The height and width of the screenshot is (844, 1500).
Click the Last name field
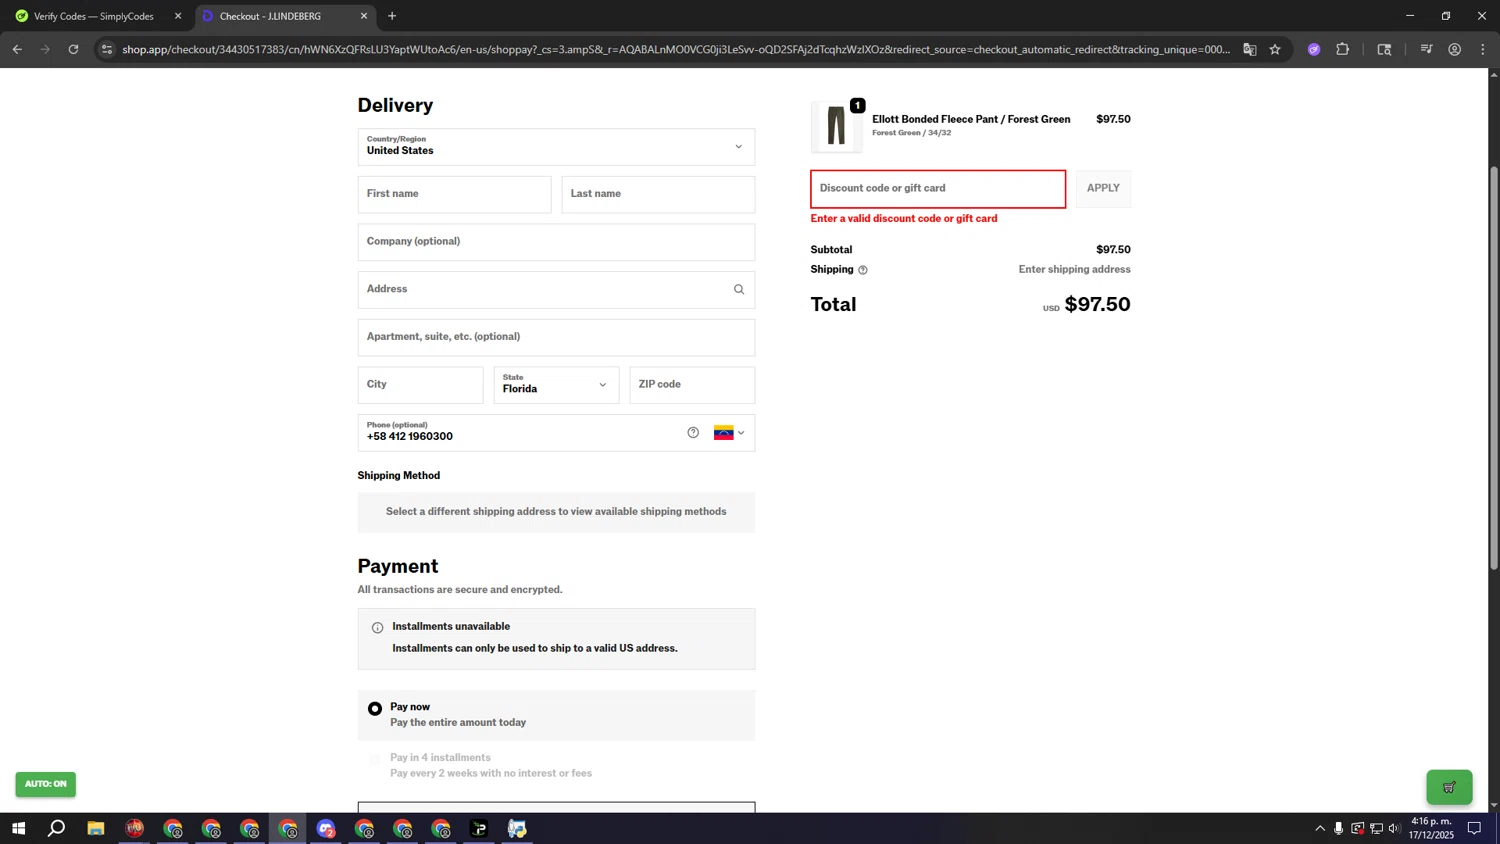coord(658,194)
